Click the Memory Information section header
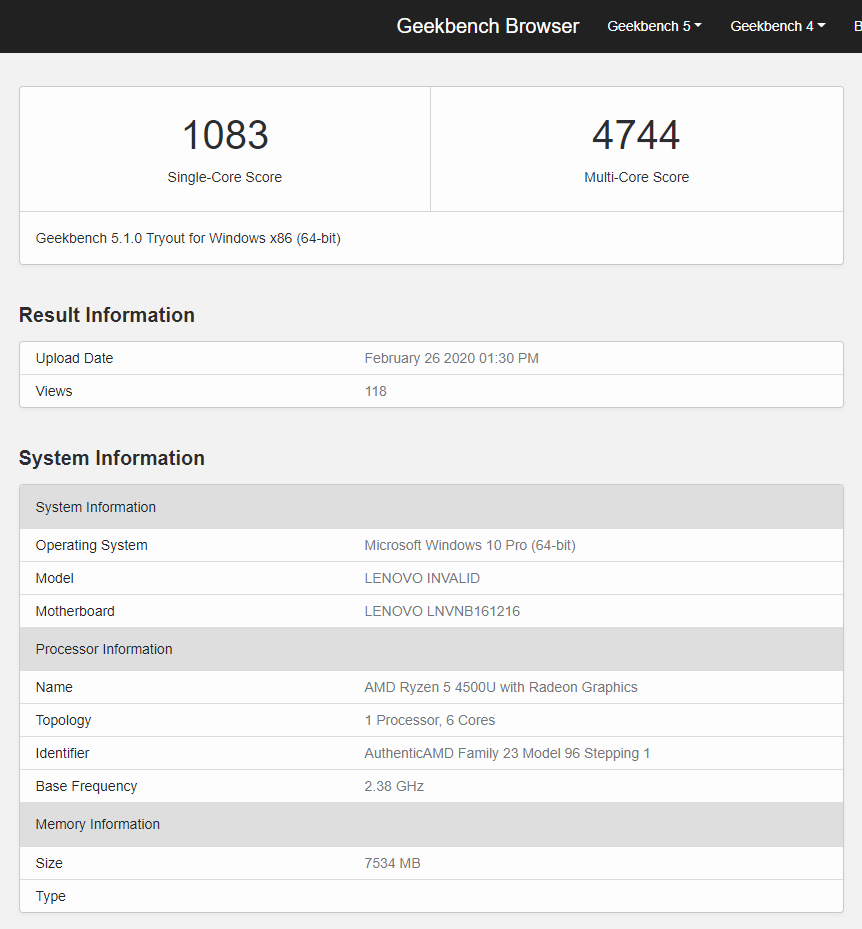Screen dimensions: 862x929 pos(431,824)
